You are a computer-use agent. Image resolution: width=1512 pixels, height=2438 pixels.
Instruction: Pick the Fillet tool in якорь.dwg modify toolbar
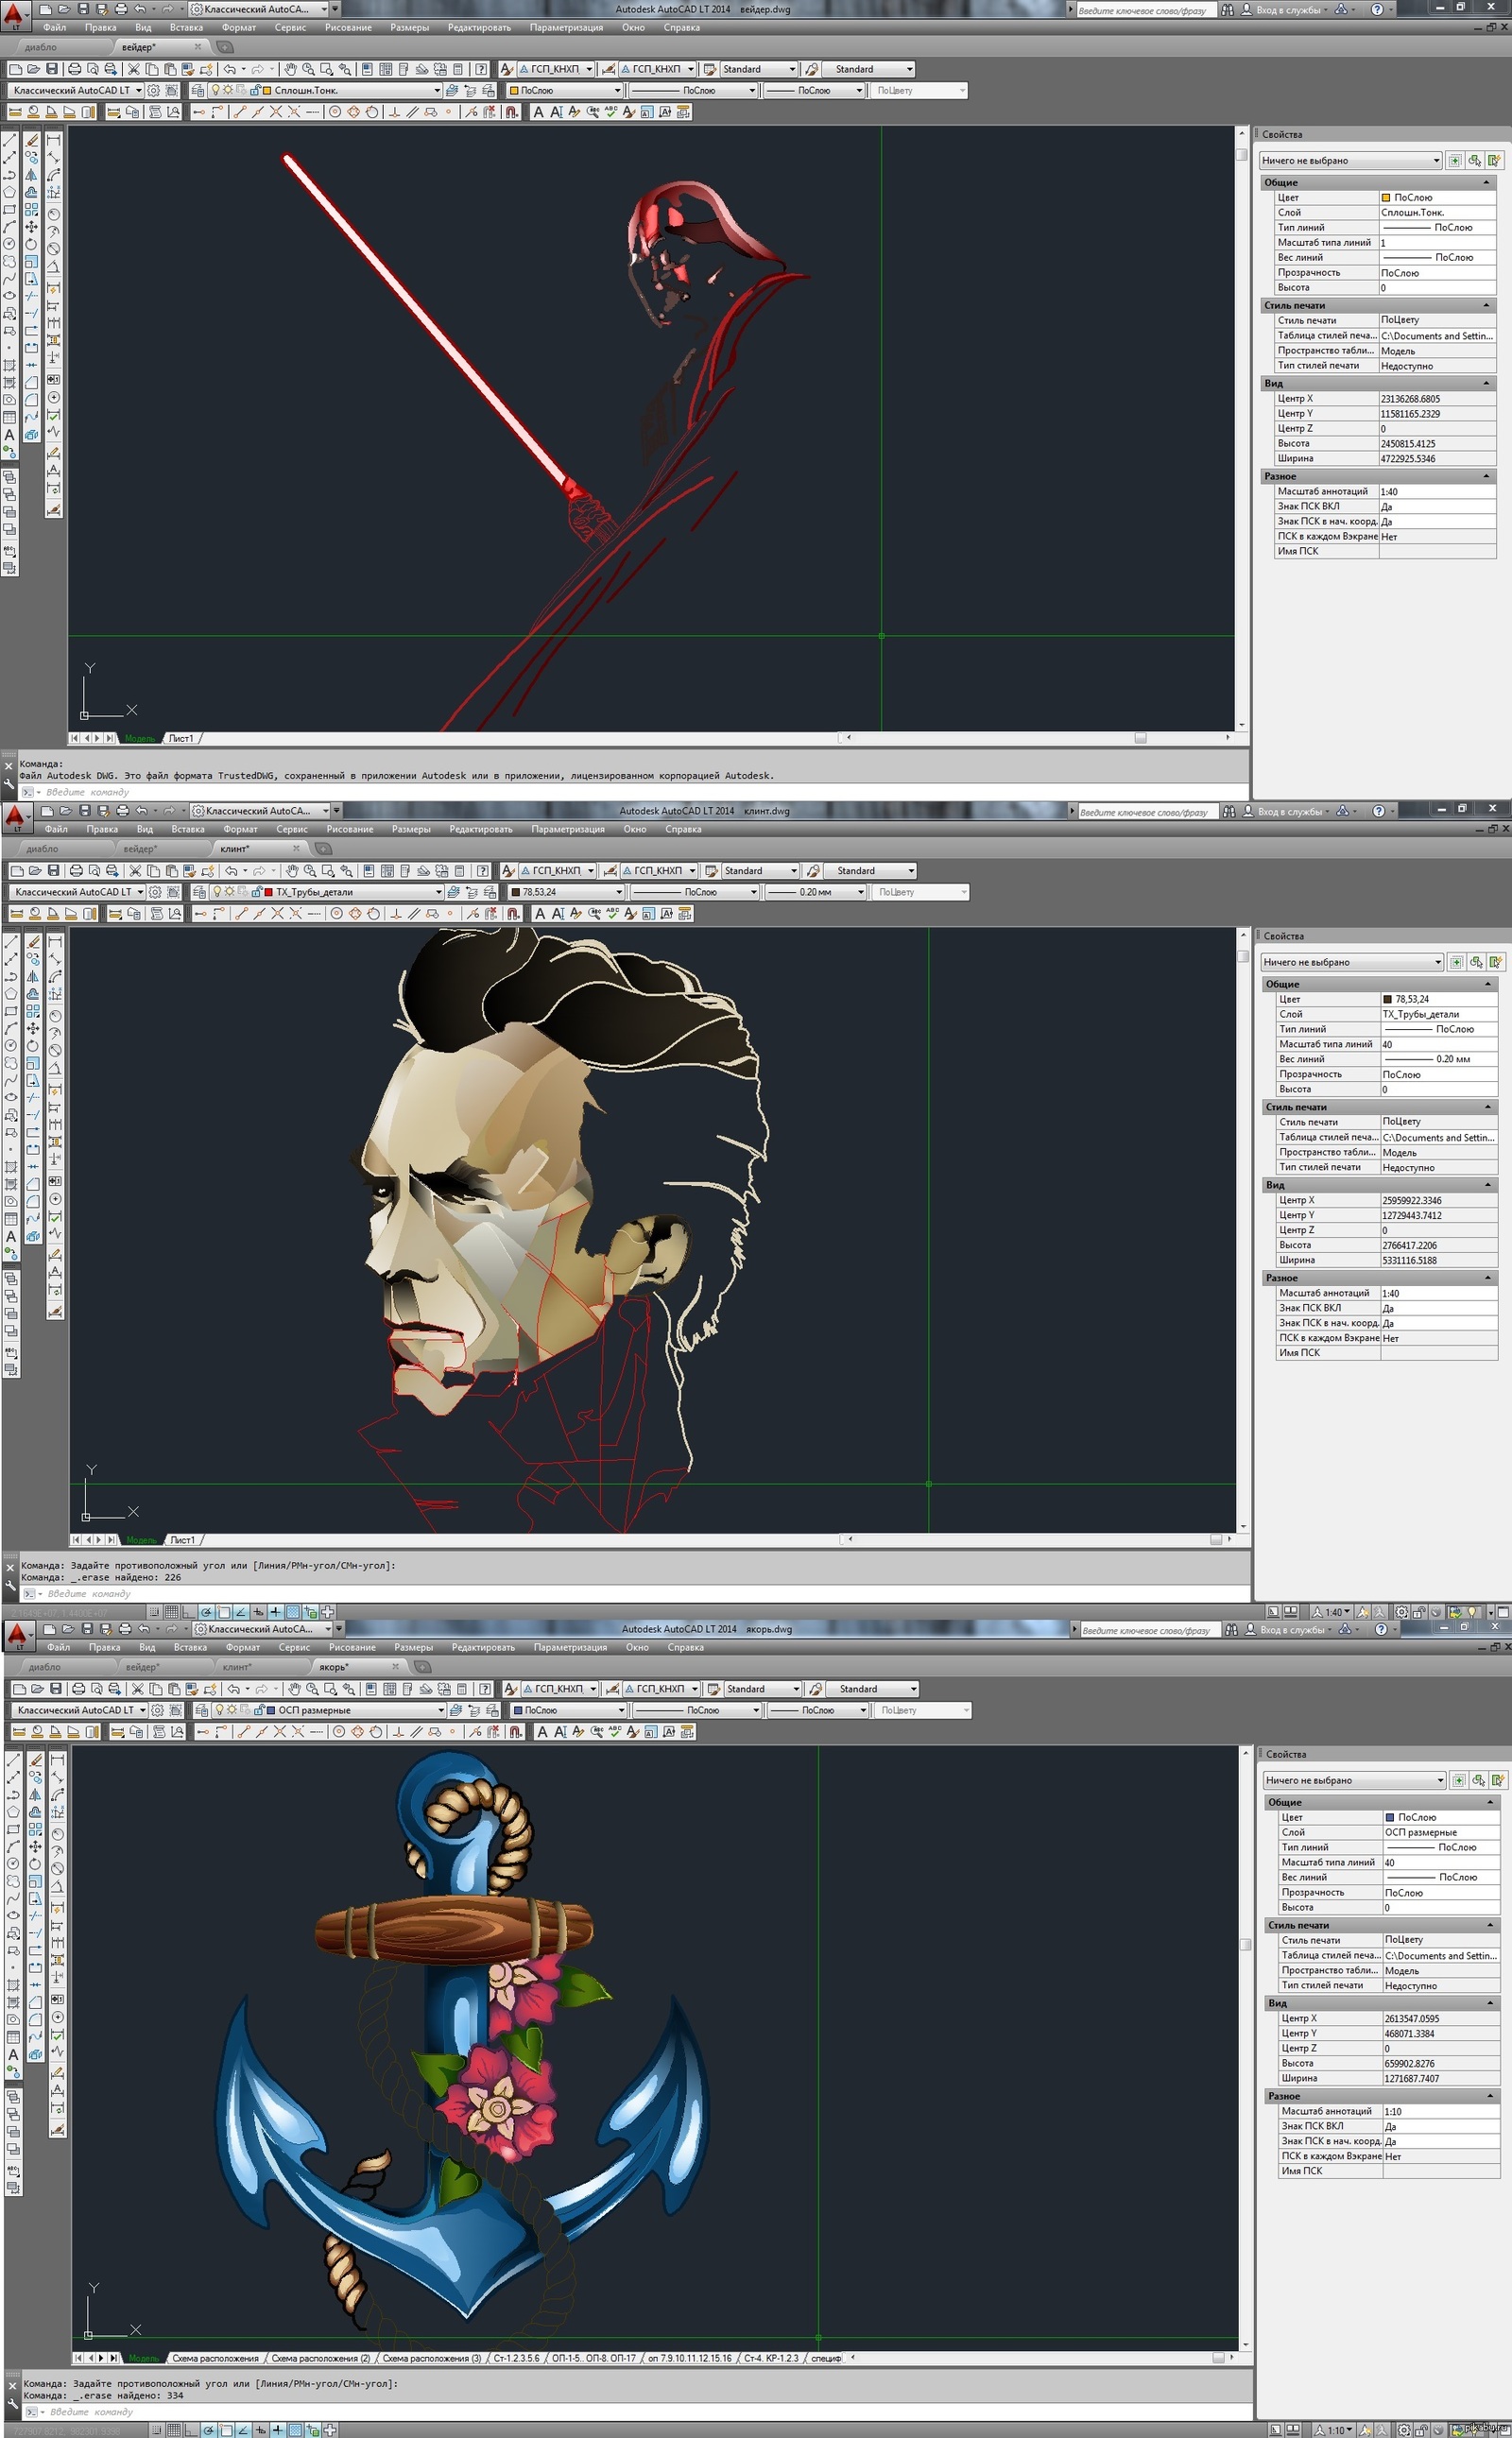click(36, 2018)
